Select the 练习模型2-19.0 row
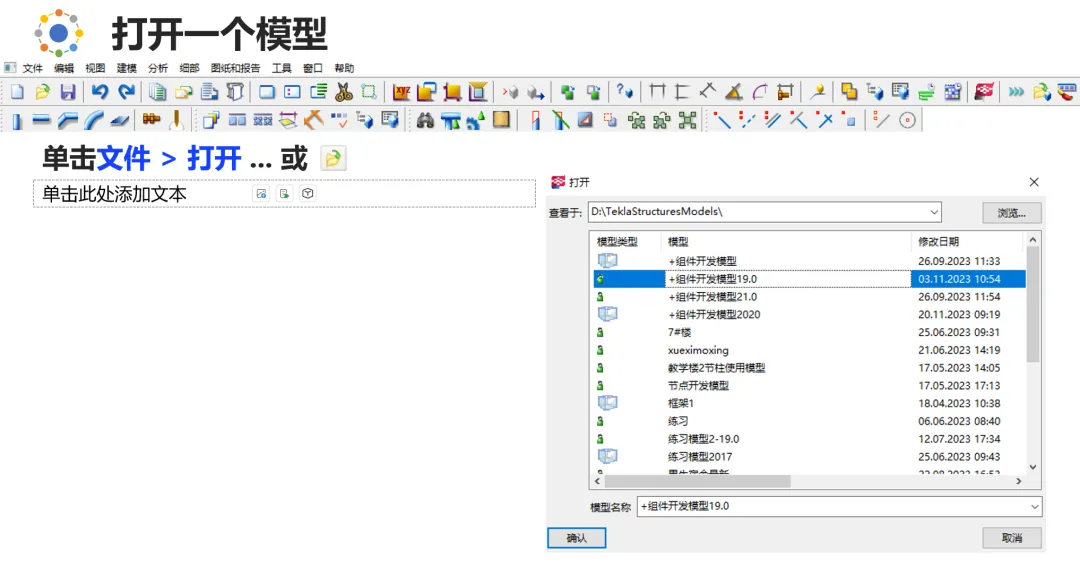 [809, 439]
